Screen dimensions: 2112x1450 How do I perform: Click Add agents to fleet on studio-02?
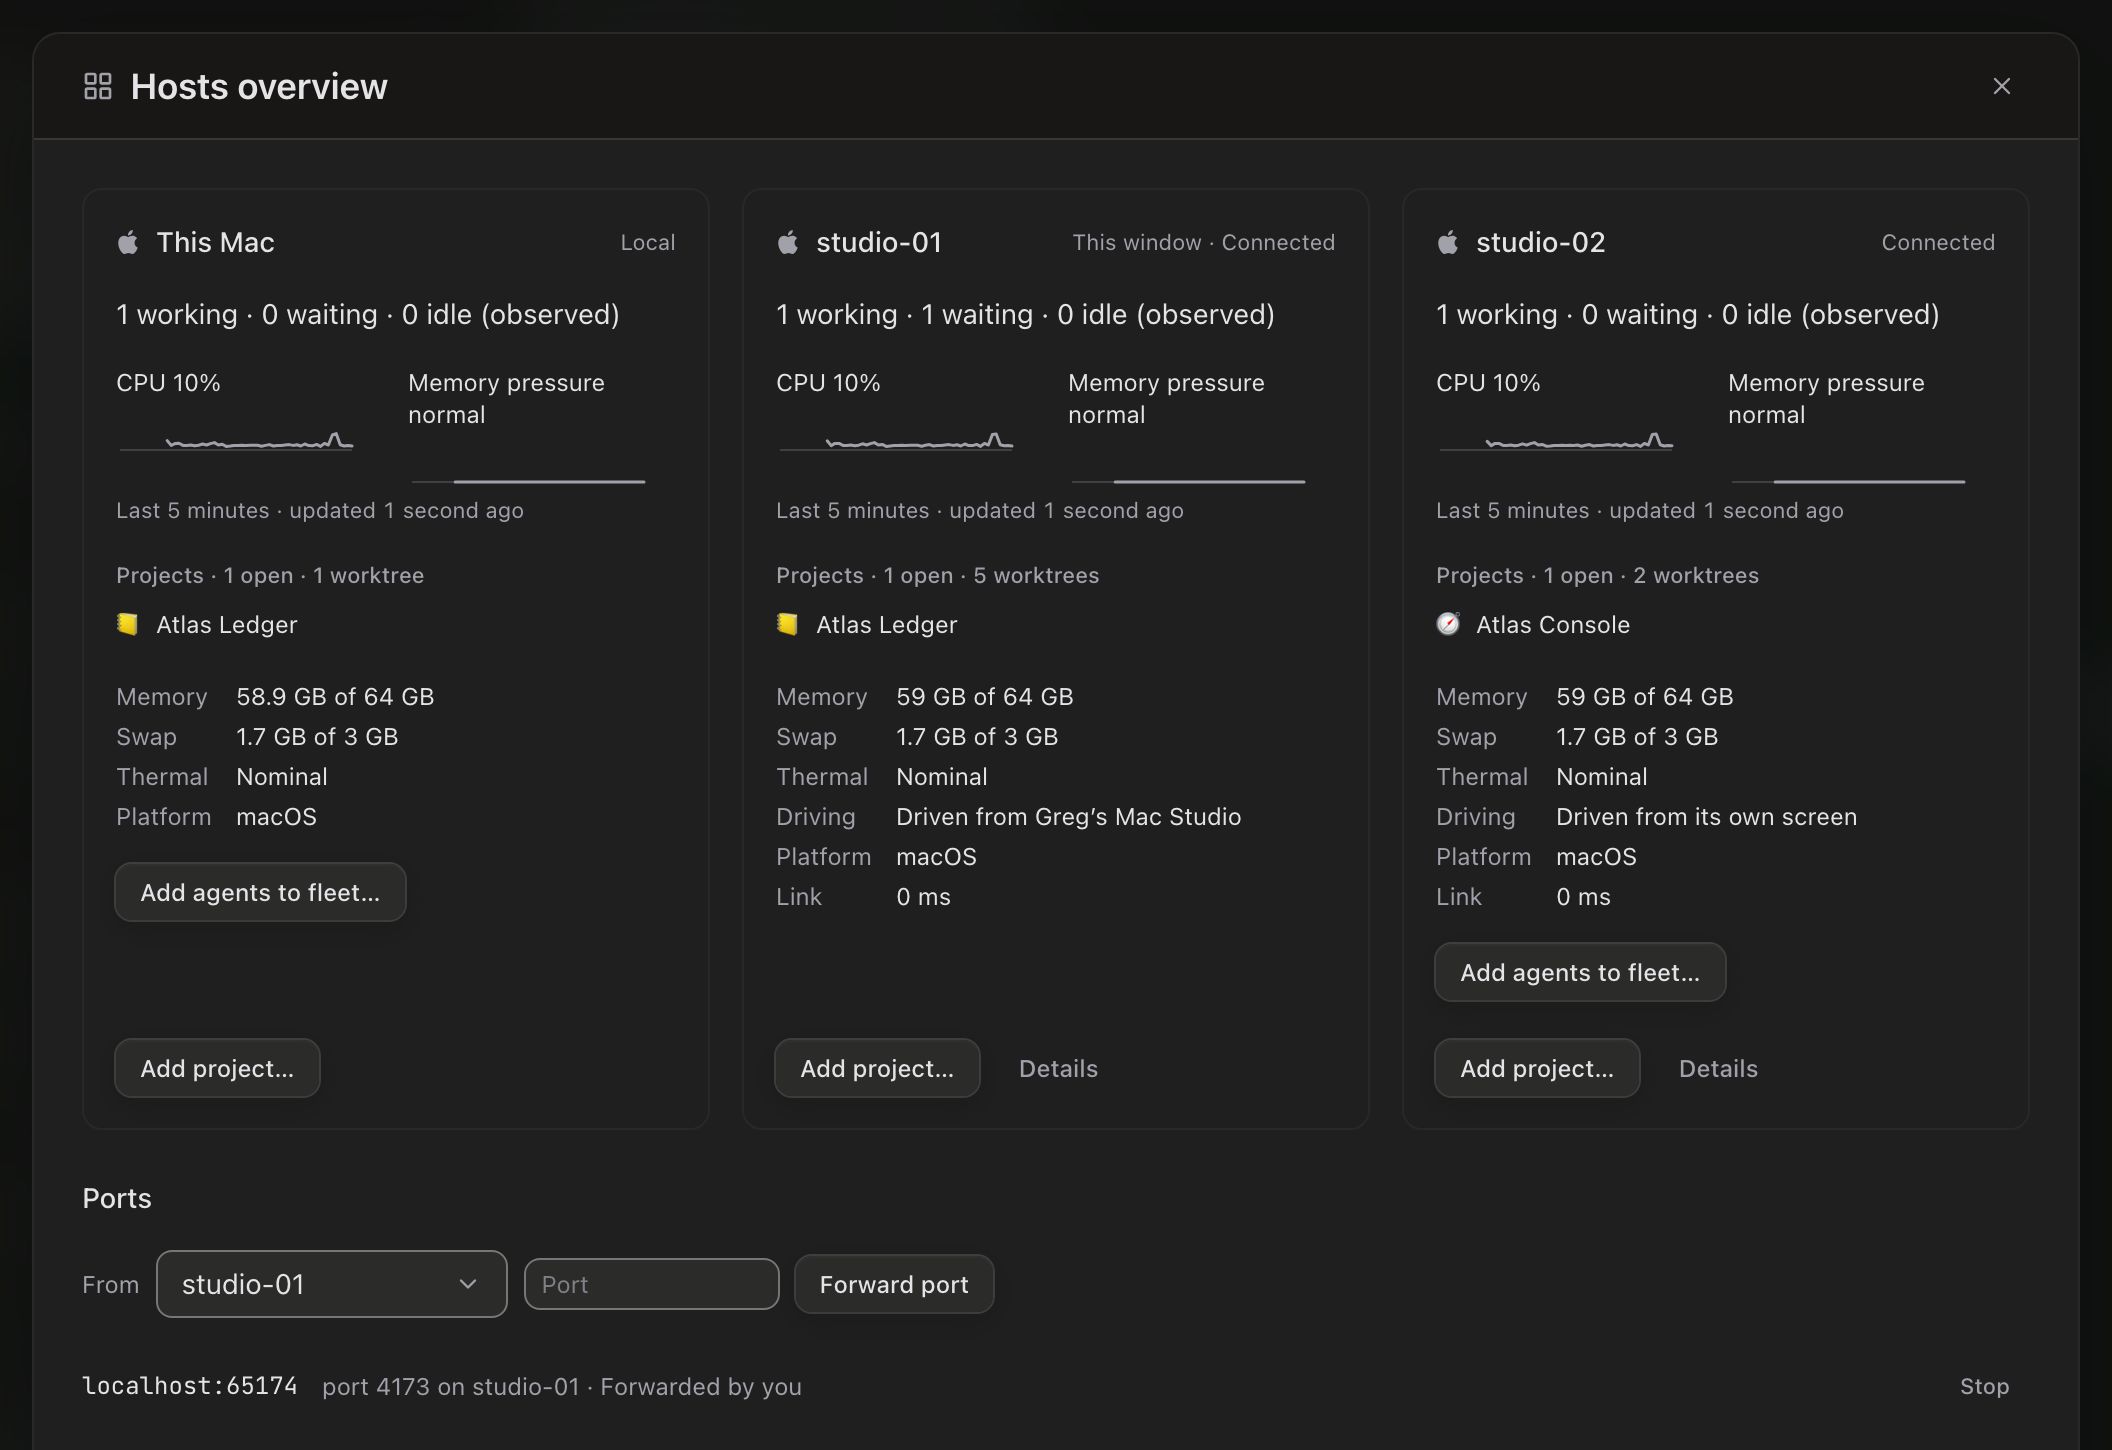point(1580,972)
